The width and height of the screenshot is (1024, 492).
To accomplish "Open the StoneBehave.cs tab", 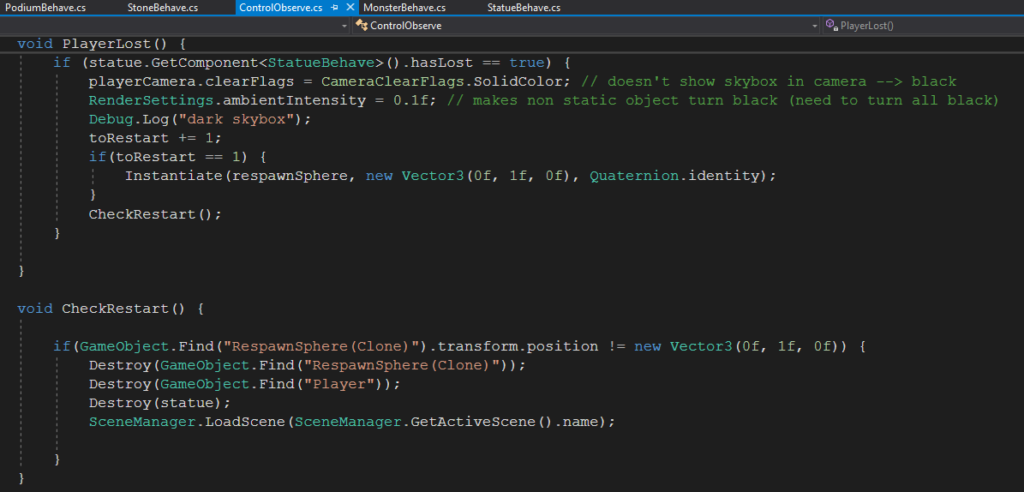I will coord(163,8).
